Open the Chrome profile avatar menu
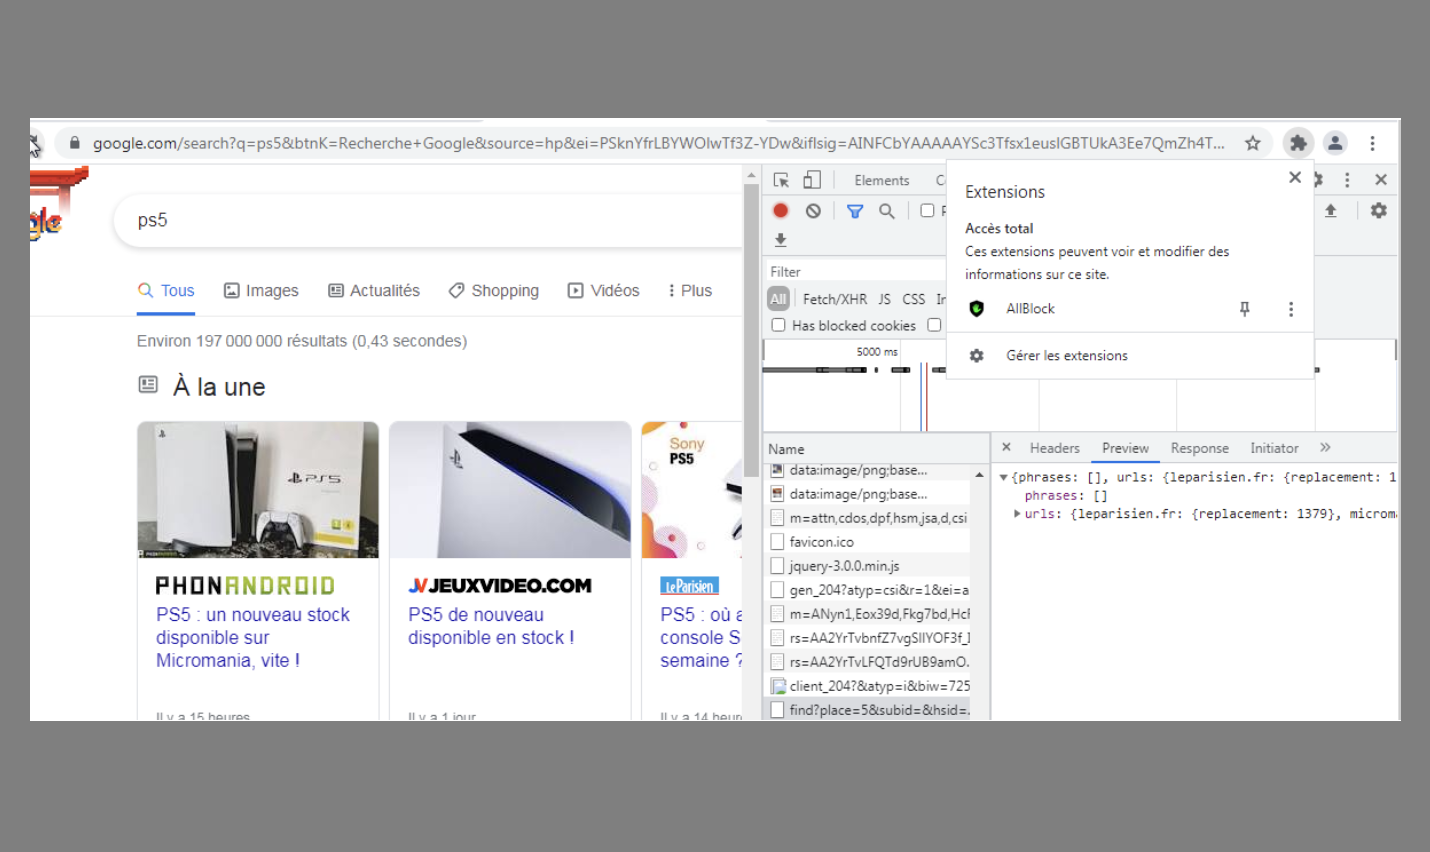Image resolution: width=1430 pixels, height=852 pixels. pyautogui.click(x=1335, y=143)
